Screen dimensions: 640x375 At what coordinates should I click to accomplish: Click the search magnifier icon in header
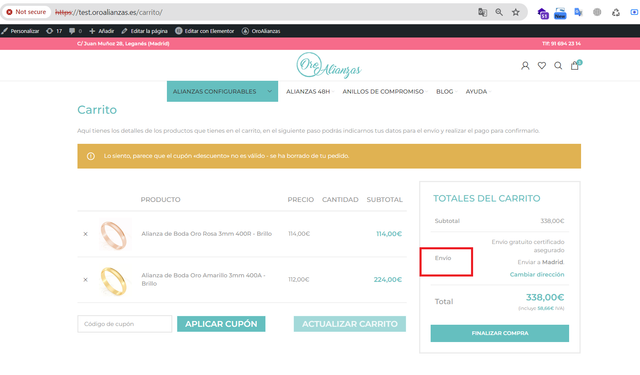click(x=558, y=65)
